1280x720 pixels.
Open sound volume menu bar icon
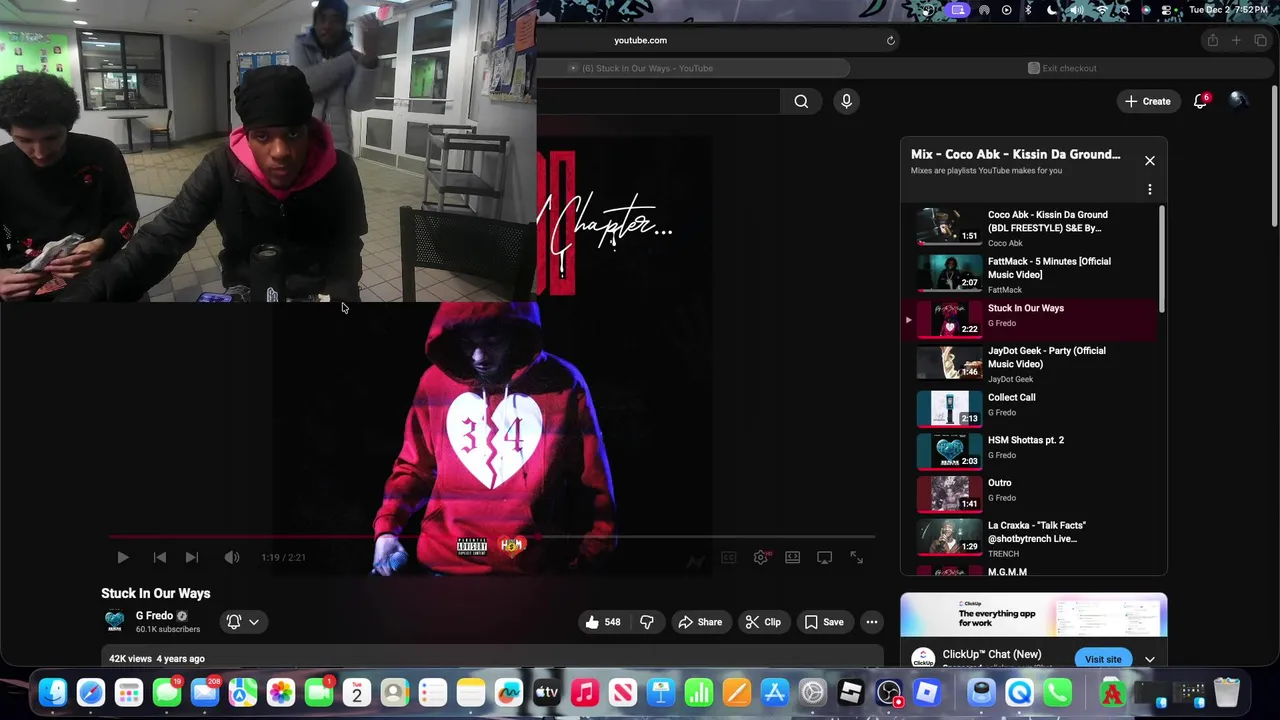tap(1076, 10)
